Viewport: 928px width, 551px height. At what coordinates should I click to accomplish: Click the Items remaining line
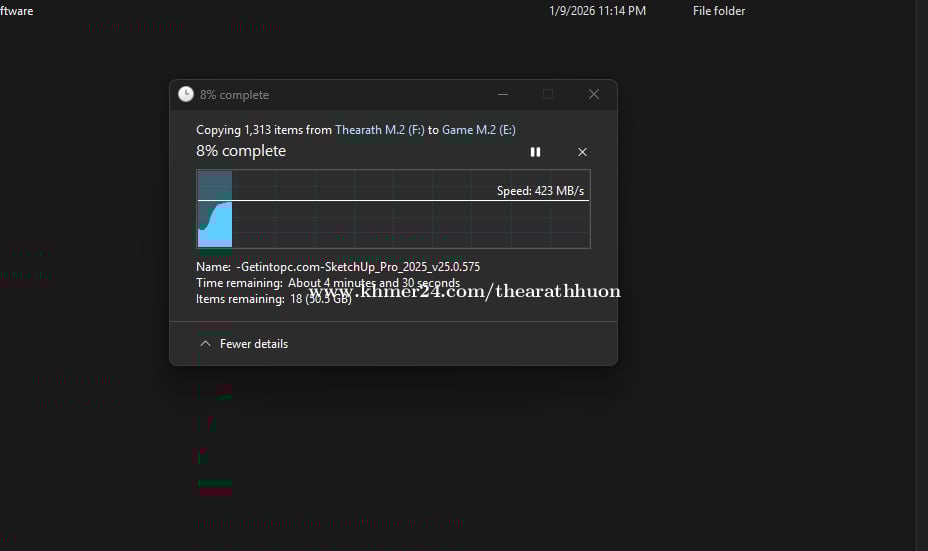coord(273,299)
